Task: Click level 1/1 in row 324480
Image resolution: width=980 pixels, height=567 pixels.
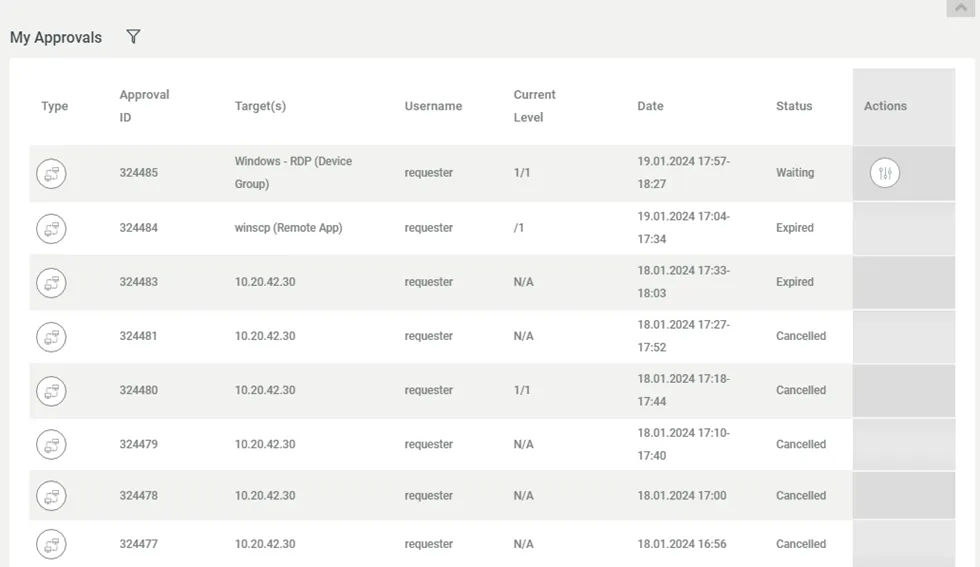Action: [x=522, y=390]
